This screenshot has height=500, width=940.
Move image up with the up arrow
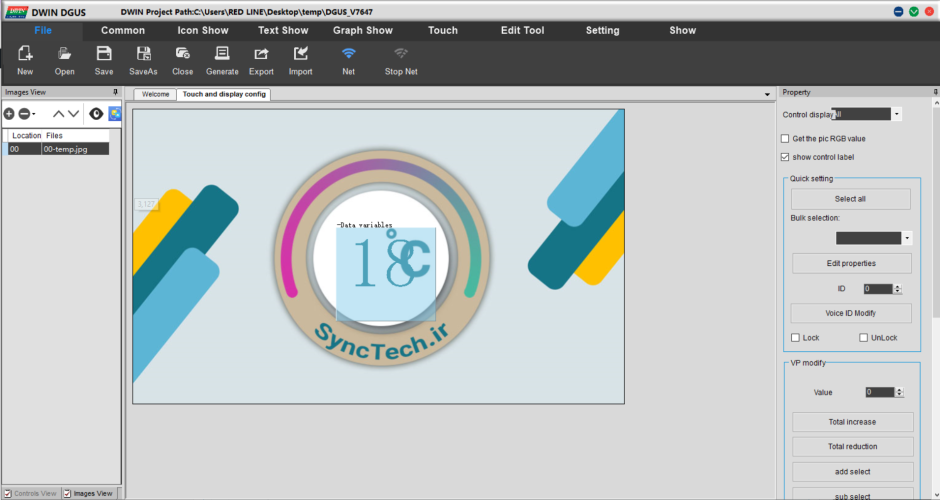58,114
